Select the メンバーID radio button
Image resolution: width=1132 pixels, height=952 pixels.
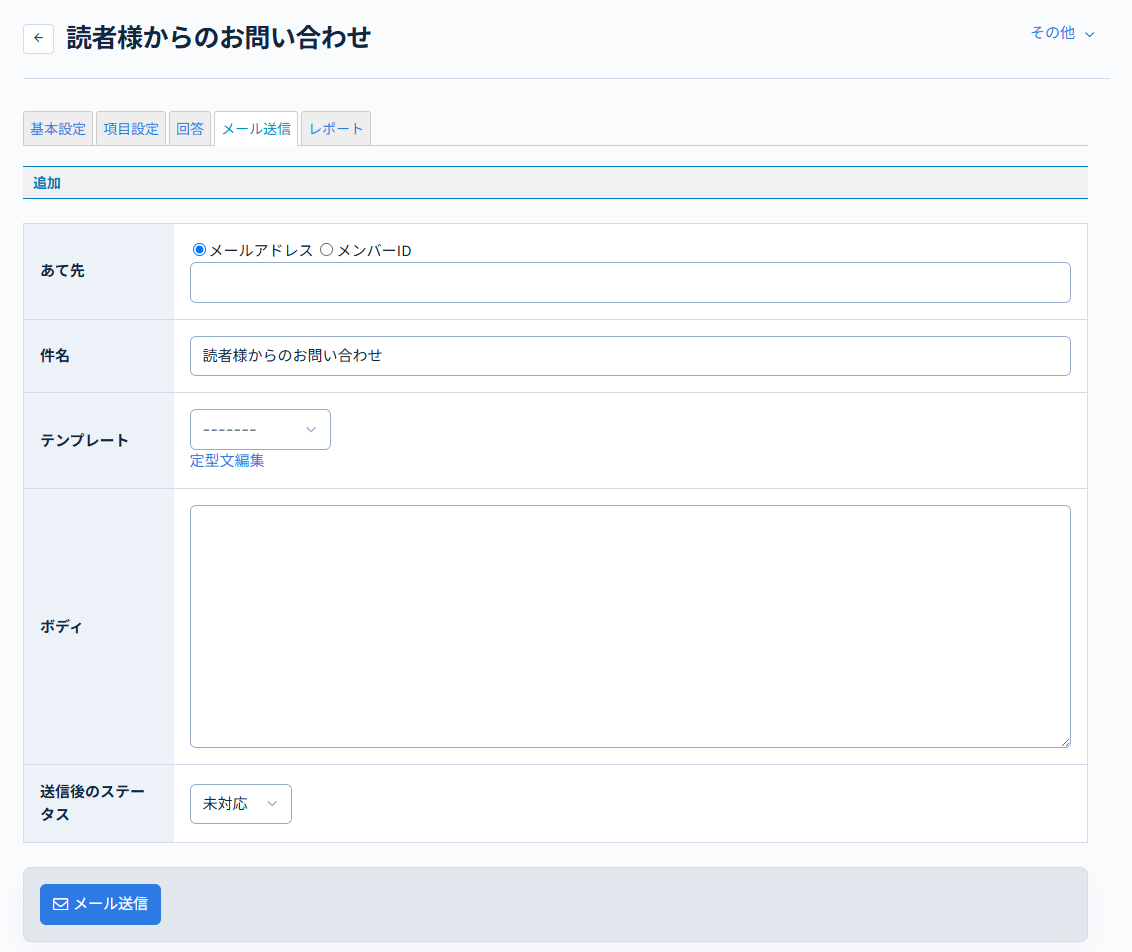(326, 250)
